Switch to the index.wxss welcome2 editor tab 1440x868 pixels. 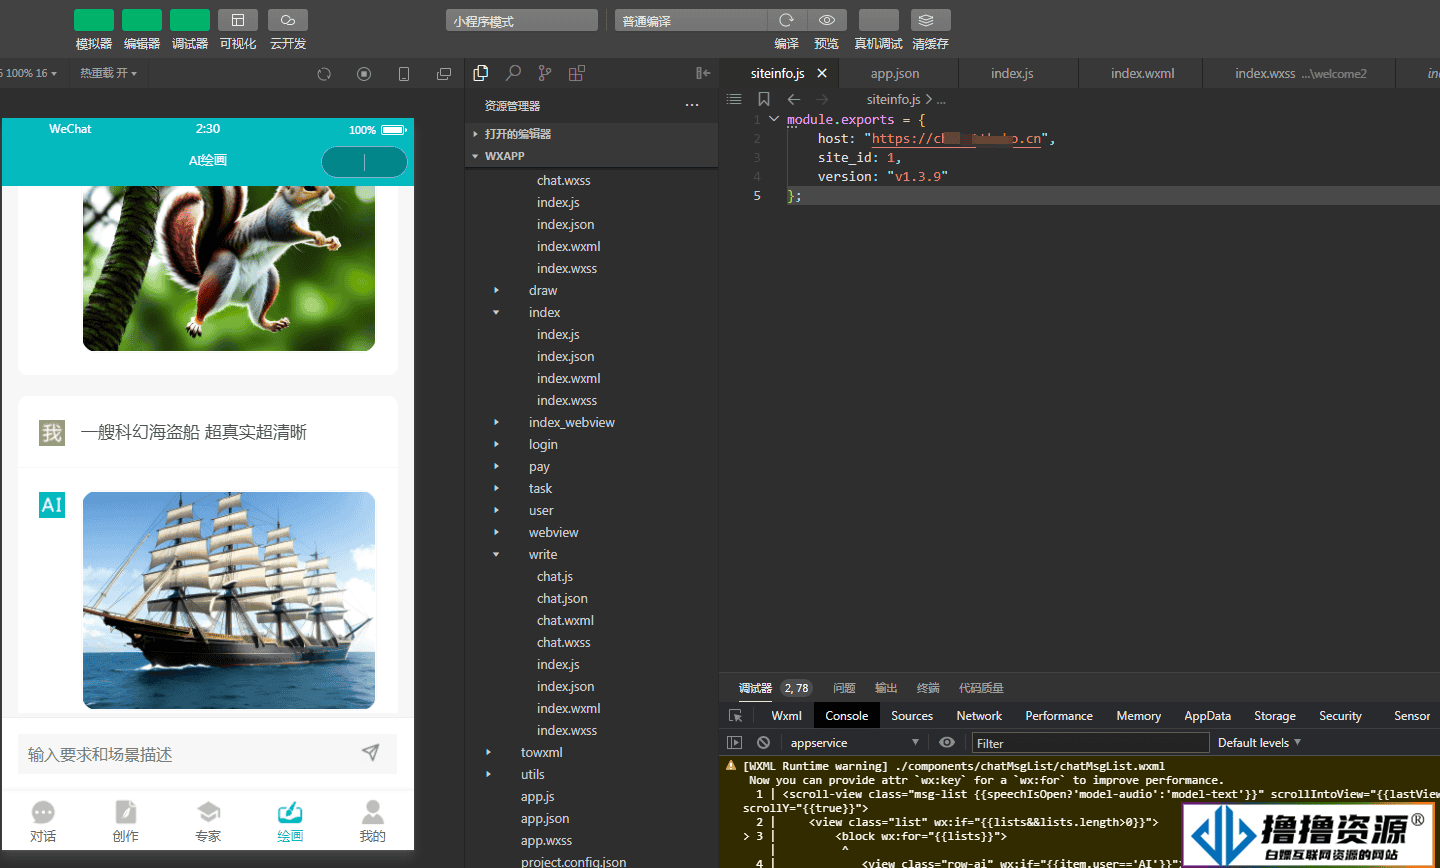click(1300, 73)
